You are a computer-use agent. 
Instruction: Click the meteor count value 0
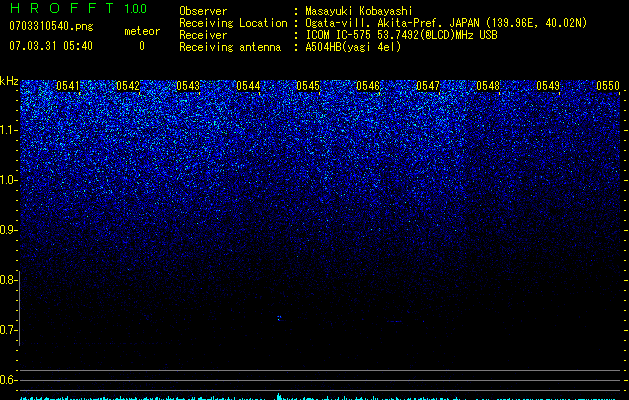(142, 46)
